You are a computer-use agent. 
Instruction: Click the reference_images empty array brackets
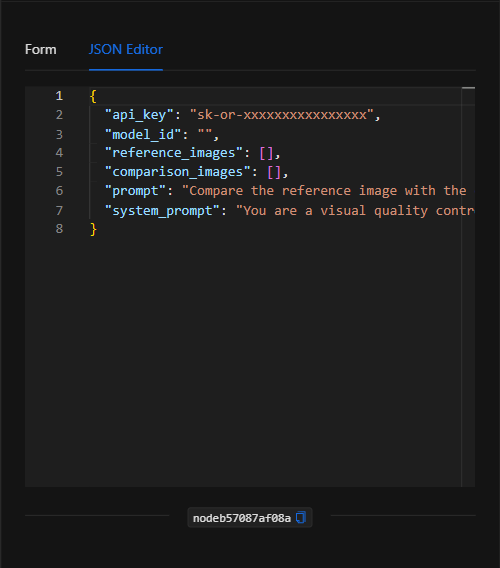pyautogui.click(x=266, y=153)
